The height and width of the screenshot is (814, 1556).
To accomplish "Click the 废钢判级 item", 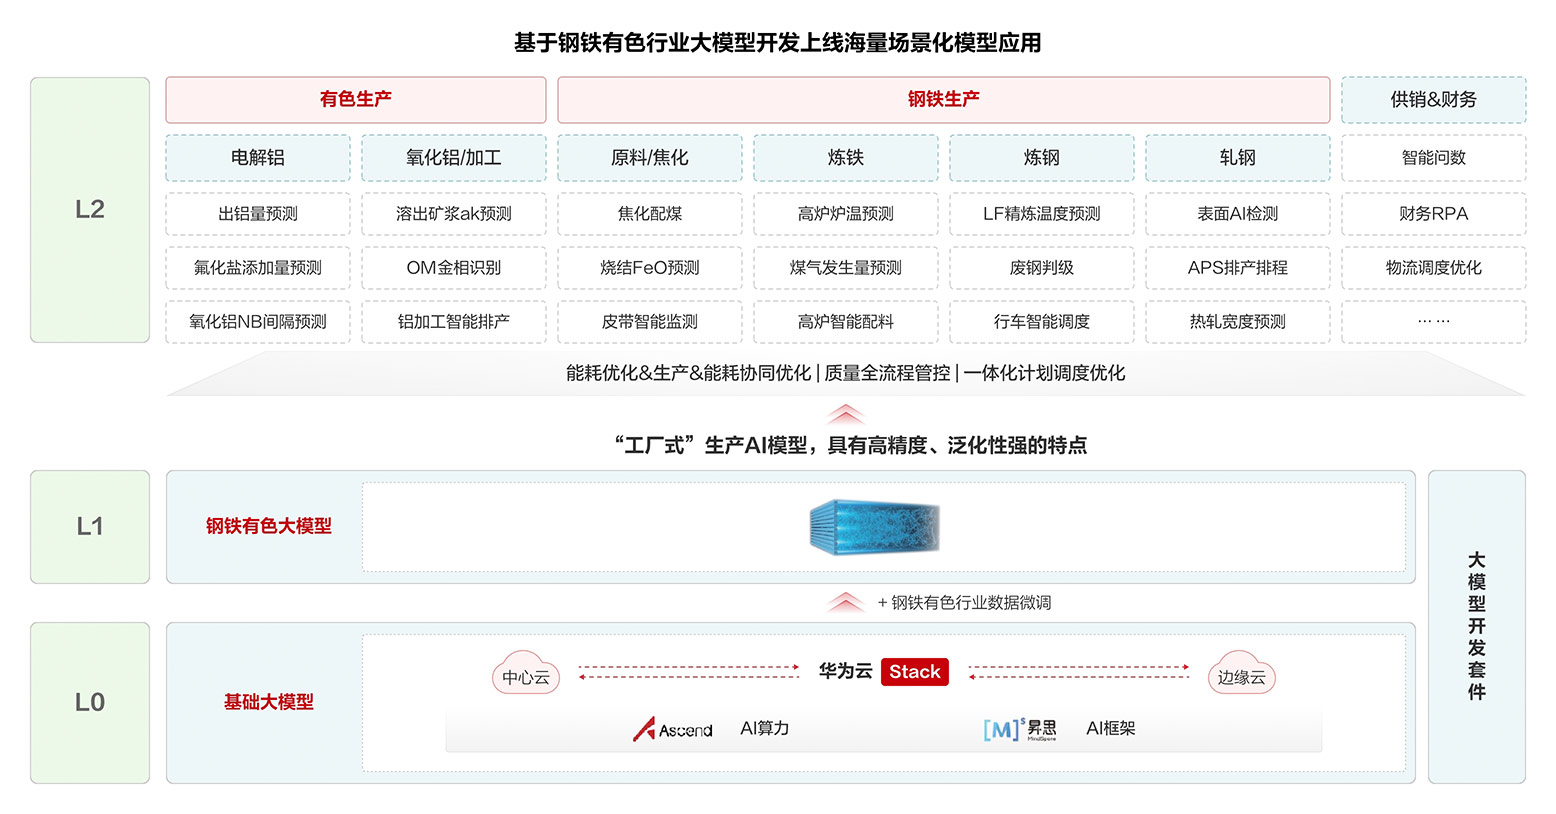I will point(1041,268).
